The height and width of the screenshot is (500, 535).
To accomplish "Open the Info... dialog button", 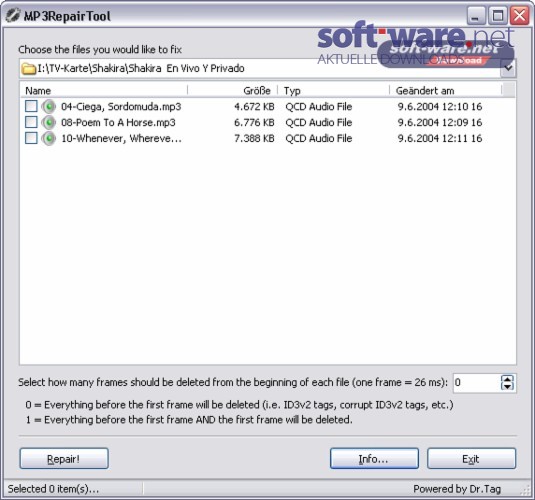I will pyautogui.click(x=374, y=459).
